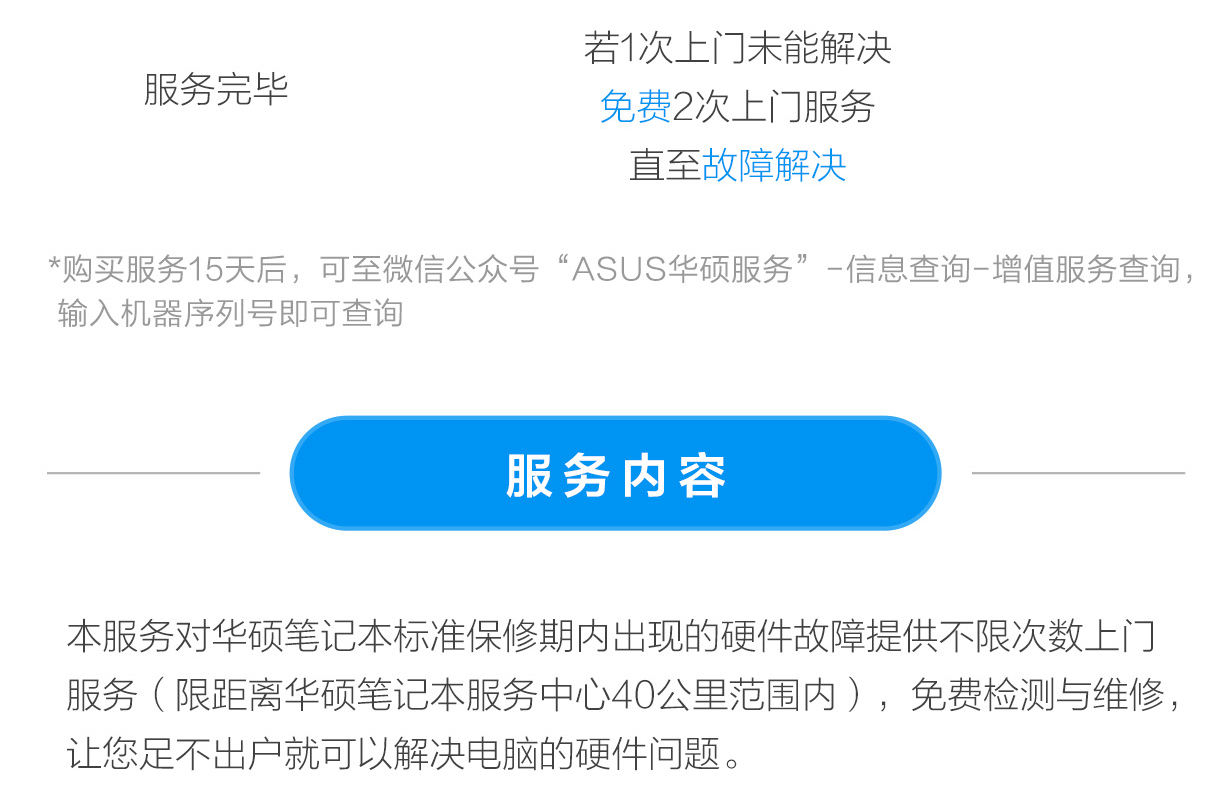Click the 若1次上门未能解决 line
The image size is (1226, 809).
738,48
